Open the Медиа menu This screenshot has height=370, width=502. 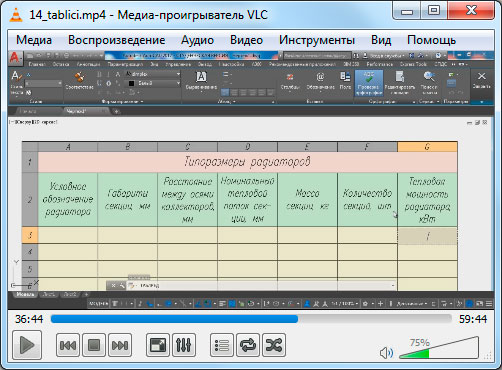pos(34,40)
